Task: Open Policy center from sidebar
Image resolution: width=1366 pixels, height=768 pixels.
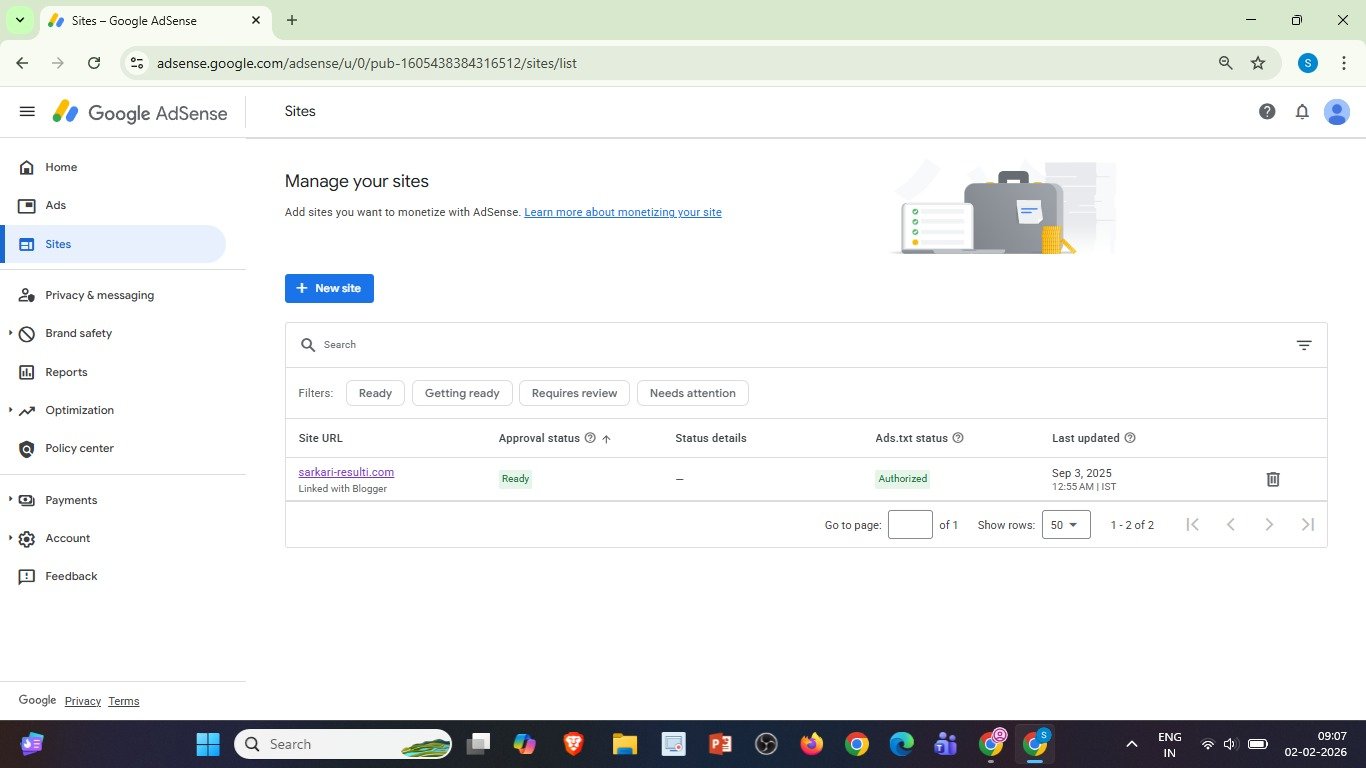Action: (79, 448)
